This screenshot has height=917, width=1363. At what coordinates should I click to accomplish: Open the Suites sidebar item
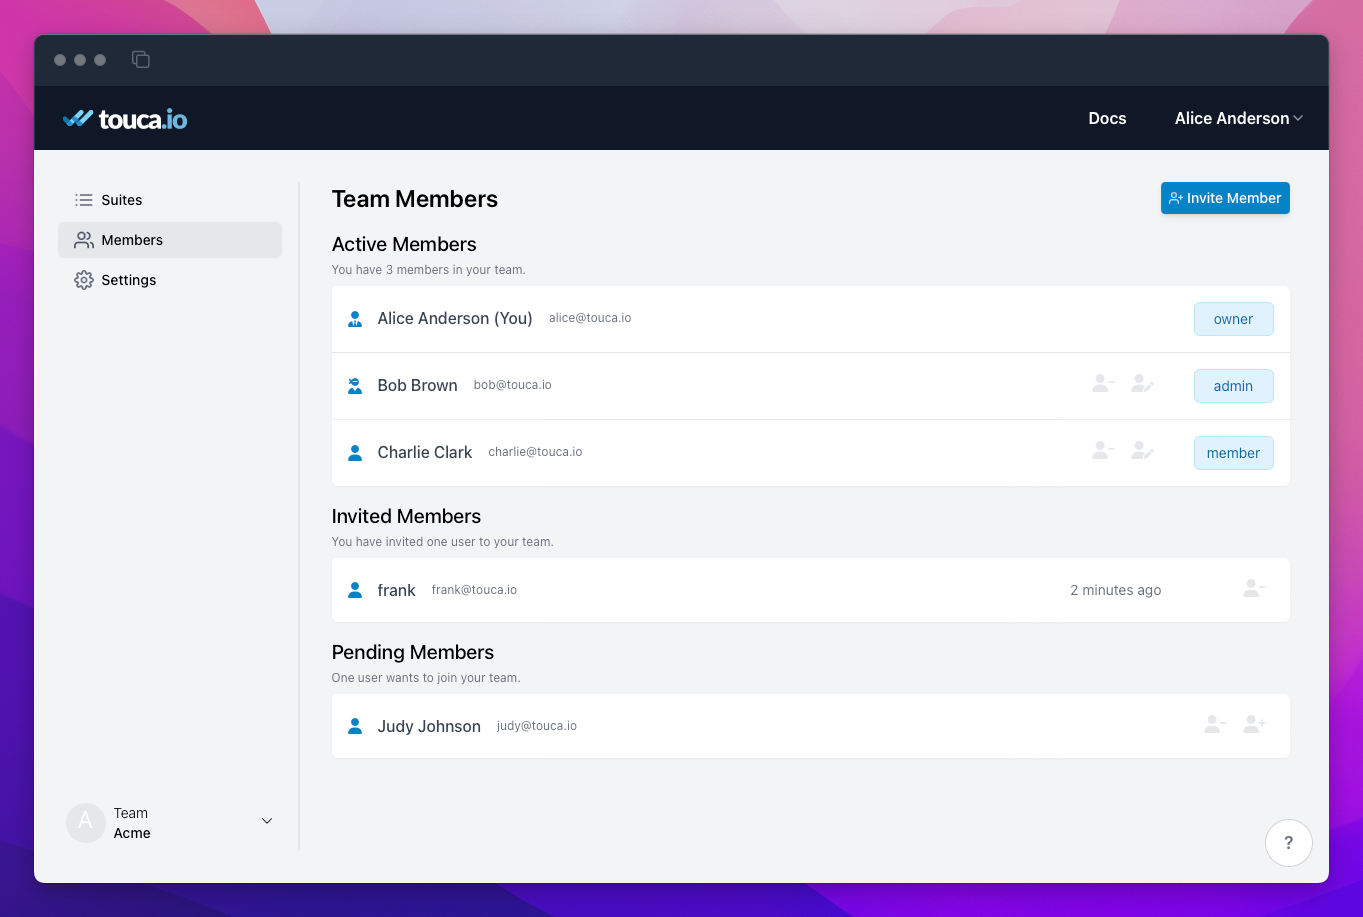(121, 200)
